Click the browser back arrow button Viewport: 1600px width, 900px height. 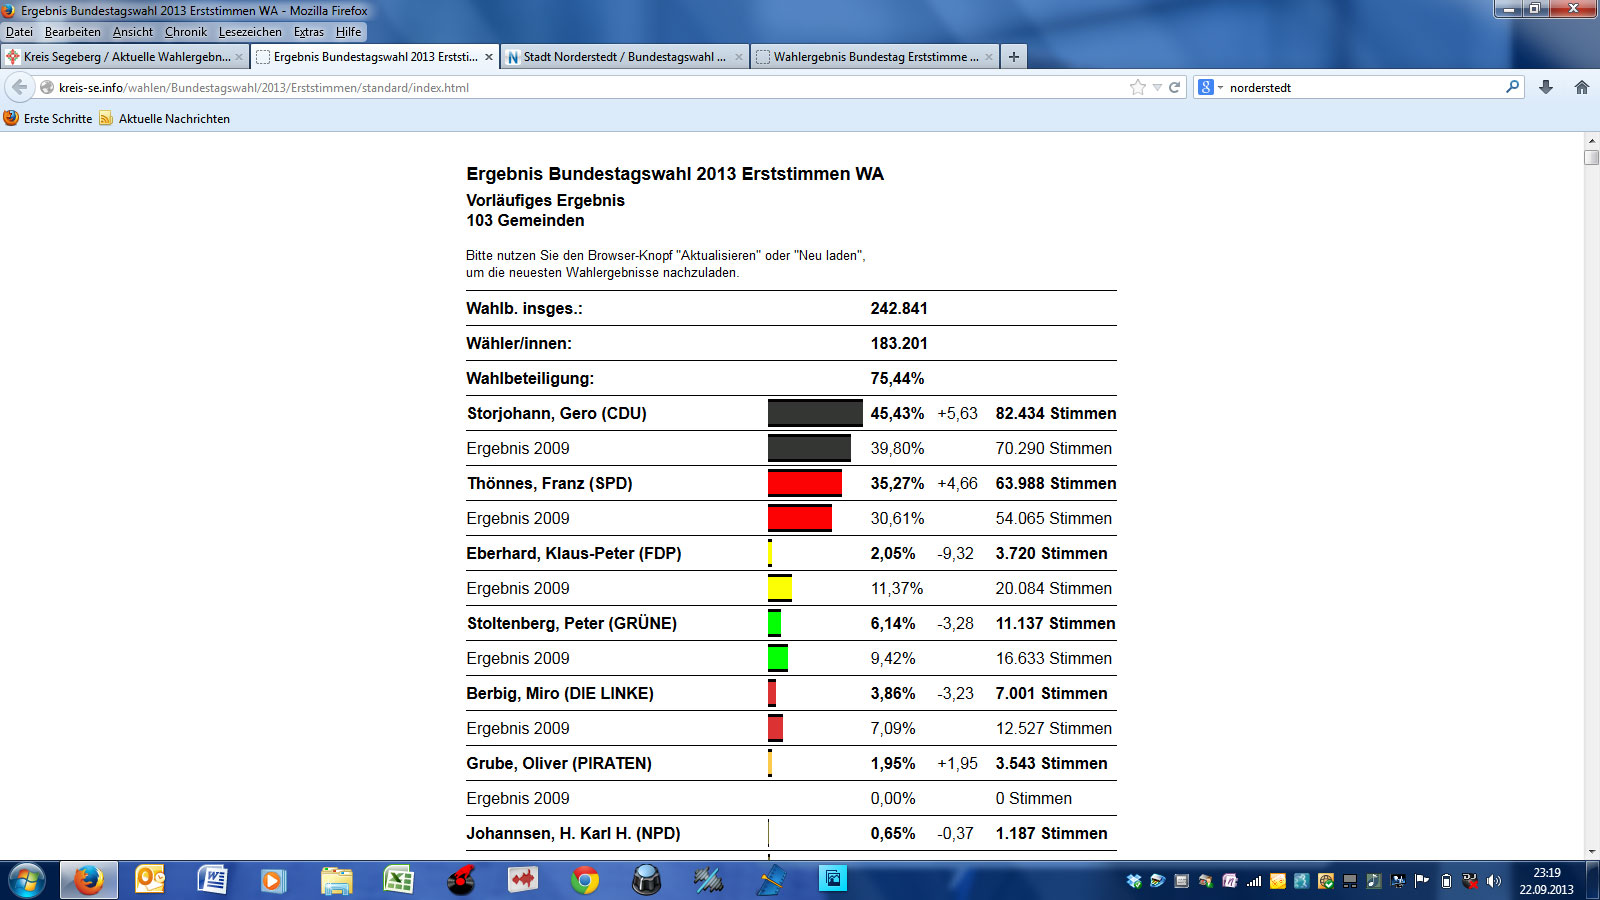[20, 87]
